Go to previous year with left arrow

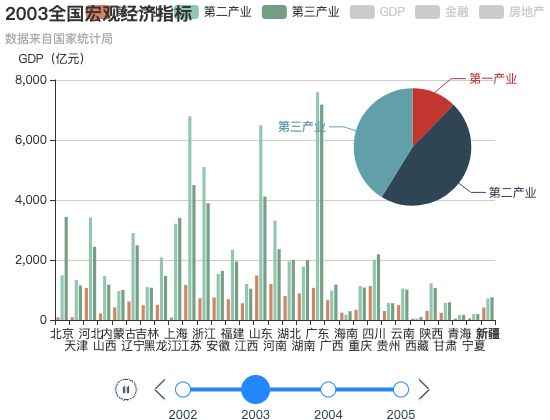(160, 389)
